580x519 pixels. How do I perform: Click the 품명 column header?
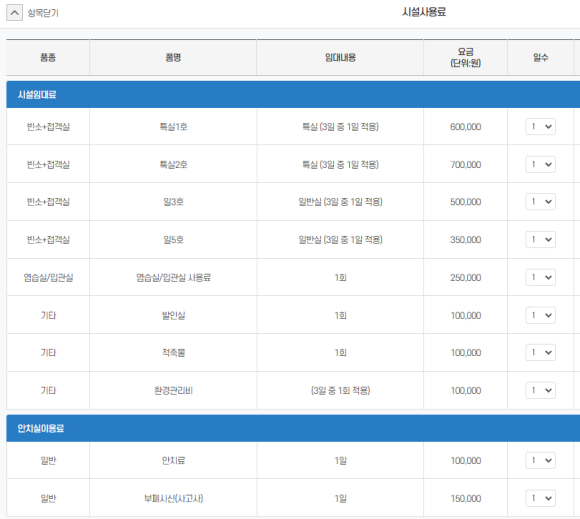(x=173, y=57)
